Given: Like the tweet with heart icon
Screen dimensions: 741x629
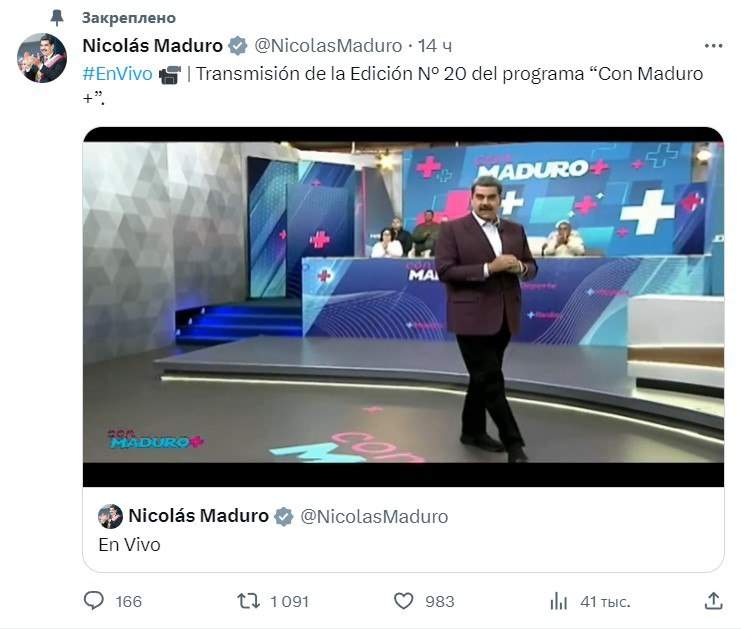Looking at the screenshot, I should tap(404, 601).
